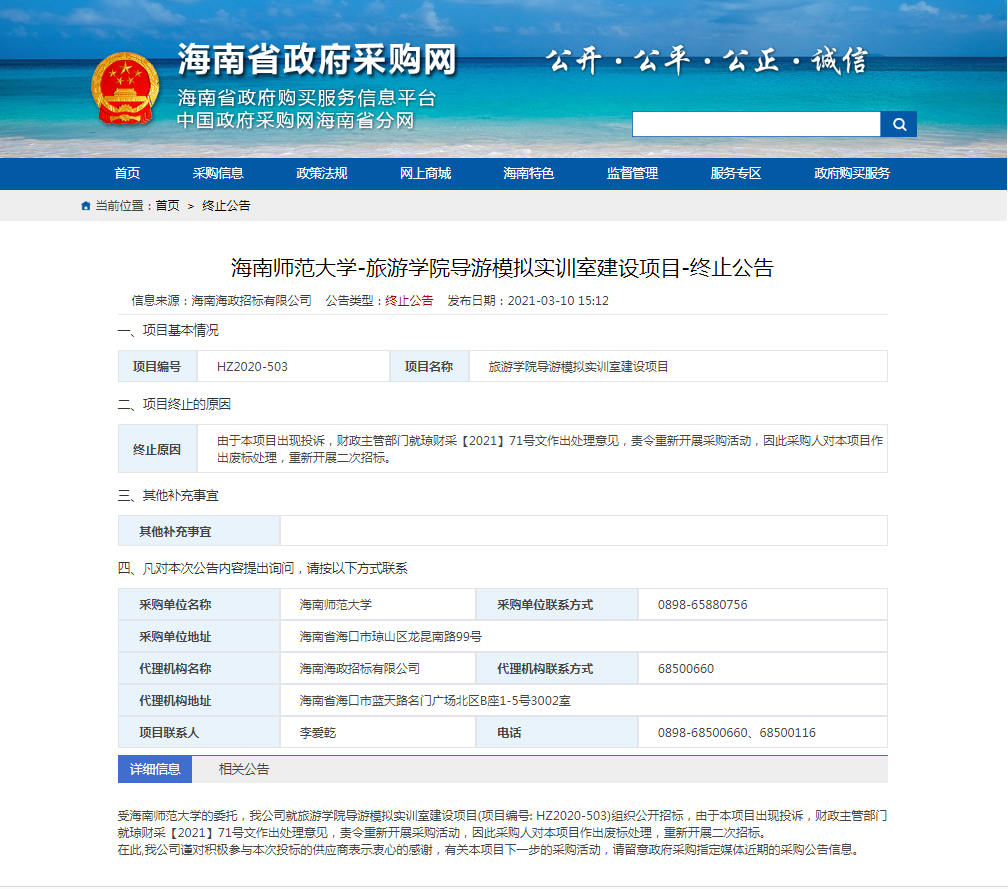The height and width of the screenshot is (889, 1008).
Task: Click the search magnifier button
Action: pyautogui.click(x=898, y=124)
